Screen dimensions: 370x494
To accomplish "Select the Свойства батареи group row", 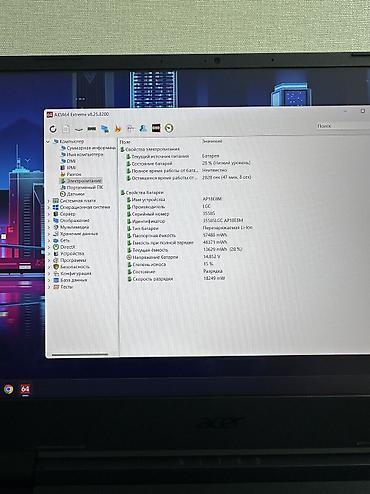I will (142, 192).
